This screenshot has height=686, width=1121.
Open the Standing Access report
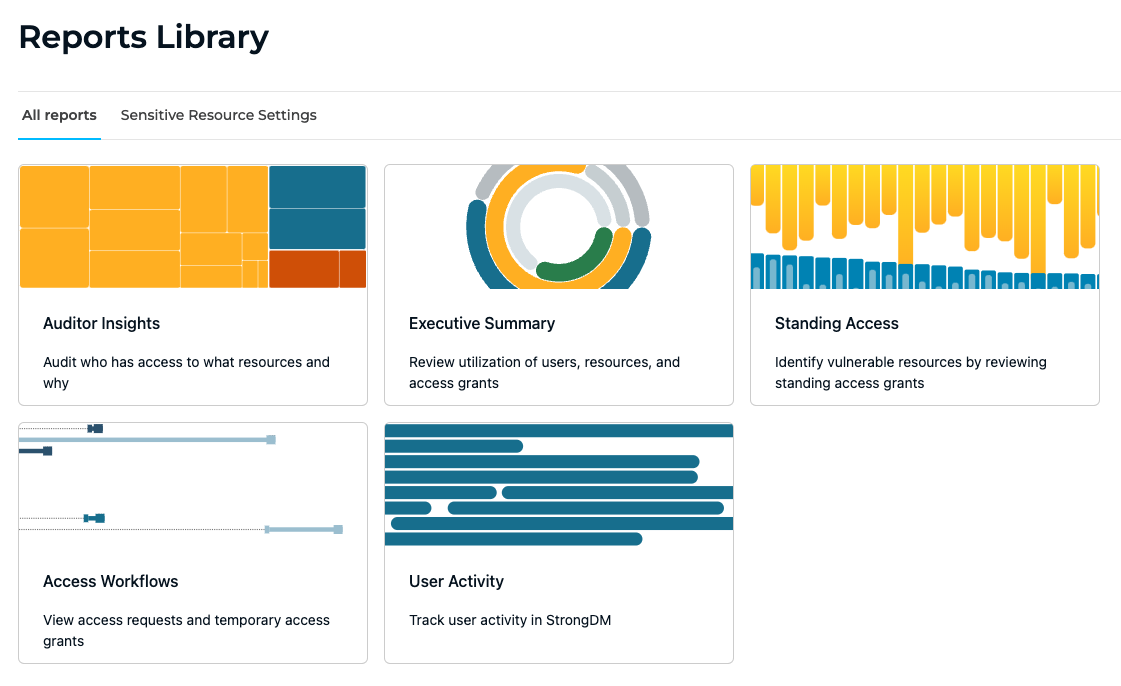pyautogui.click(x=837, y=323)
